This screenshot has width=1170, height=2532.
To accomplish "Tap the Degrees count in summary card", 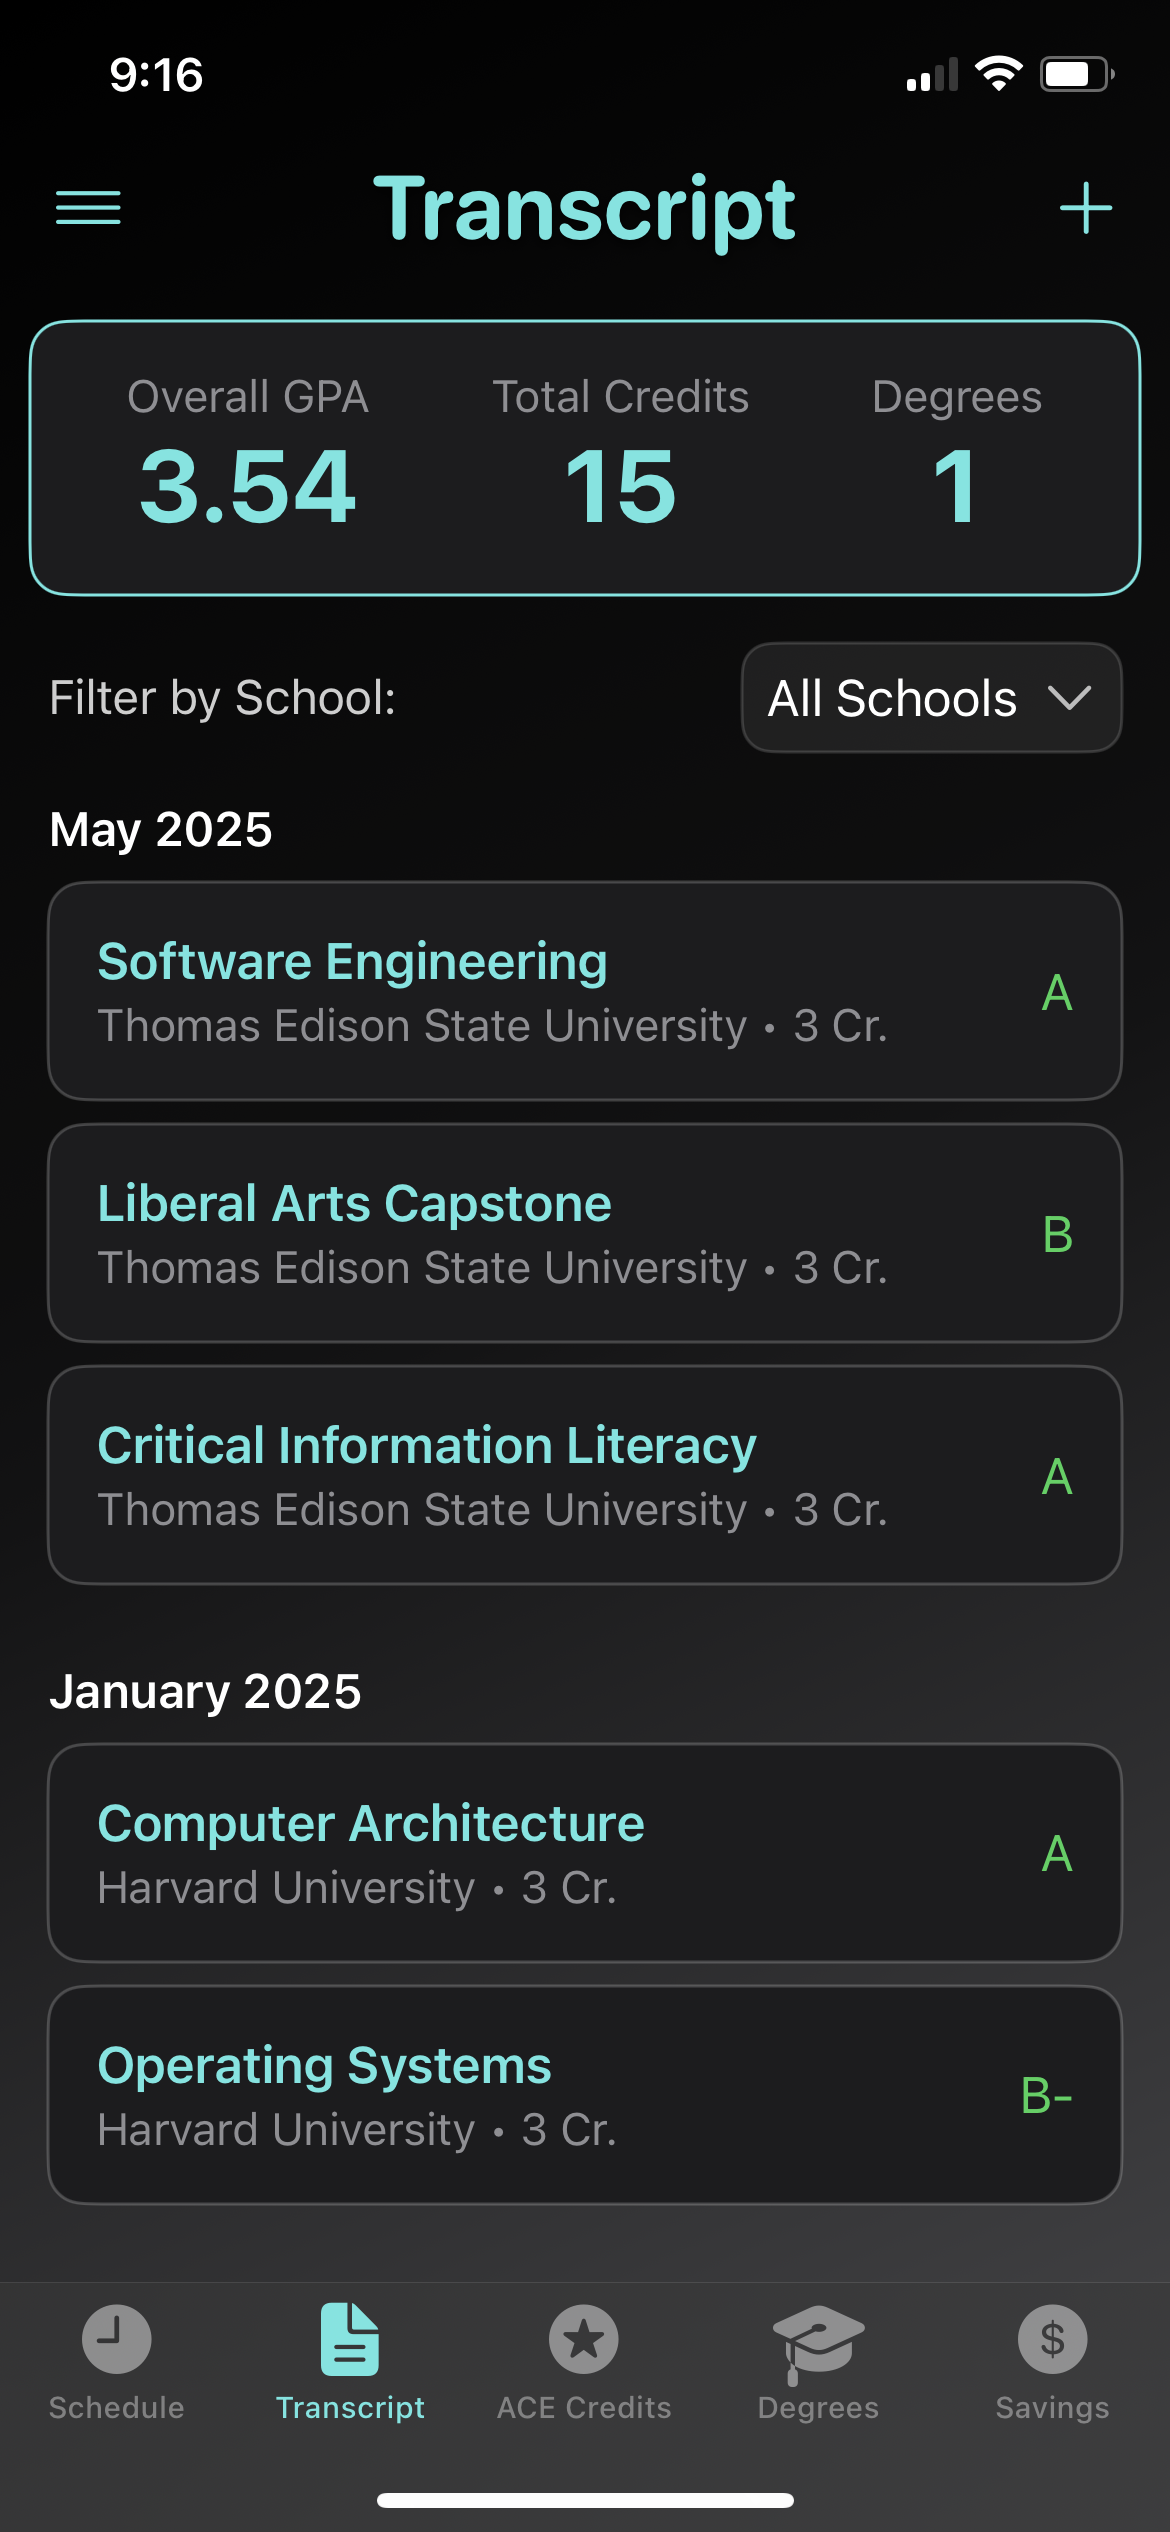I will point(956,486).
